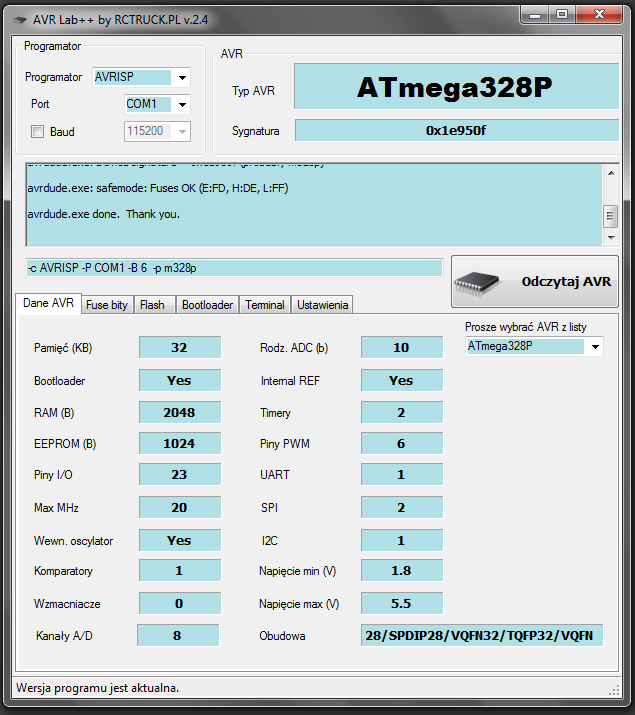Click the avrdude command line field
The image size is (635, 715).
234,268
